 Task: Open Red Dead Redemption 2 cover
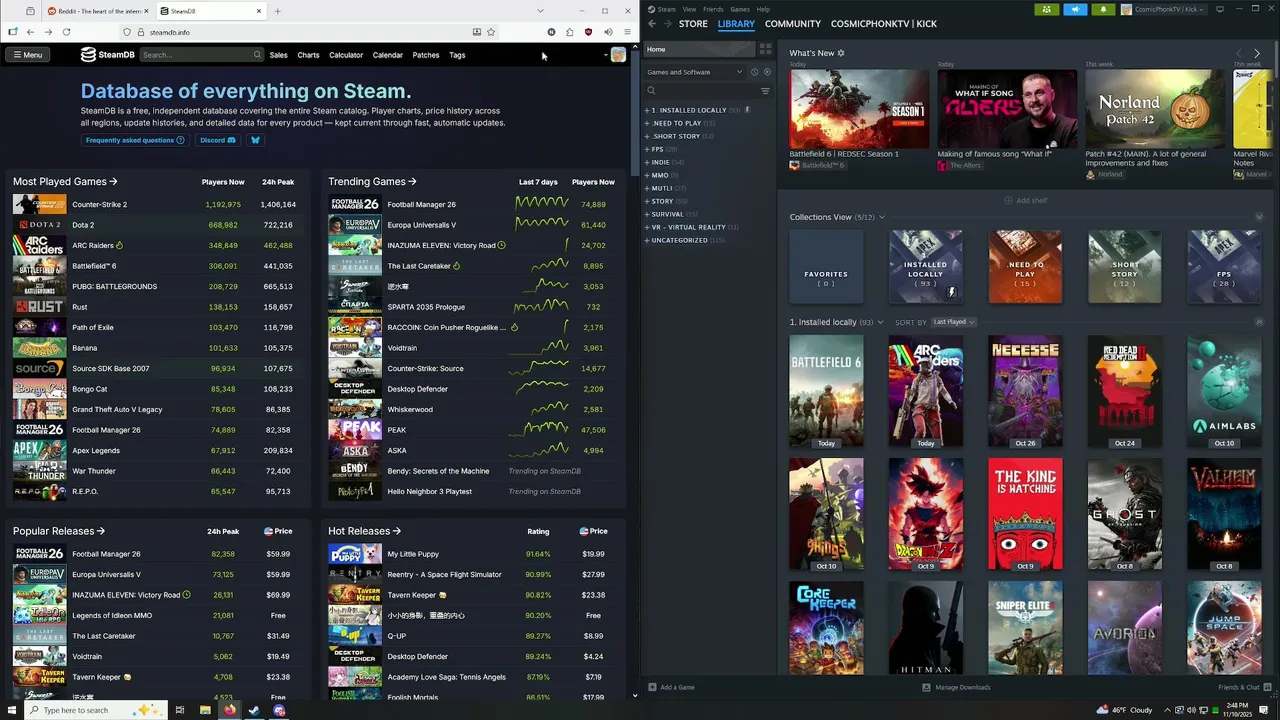click(x=1125, y=391)
